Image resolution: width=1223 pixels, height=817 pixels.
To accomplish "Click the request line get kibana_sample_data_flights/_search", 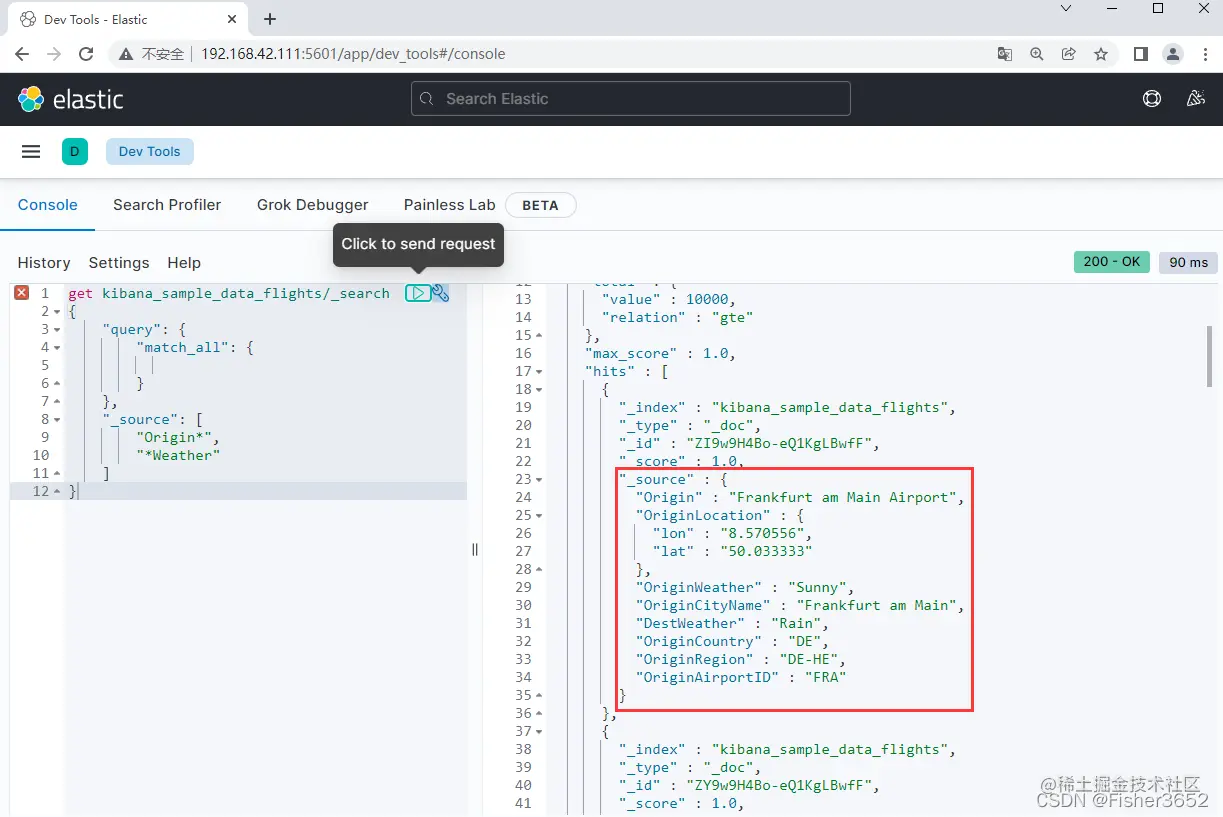I will pyautogui.click(x=229, y=293).
